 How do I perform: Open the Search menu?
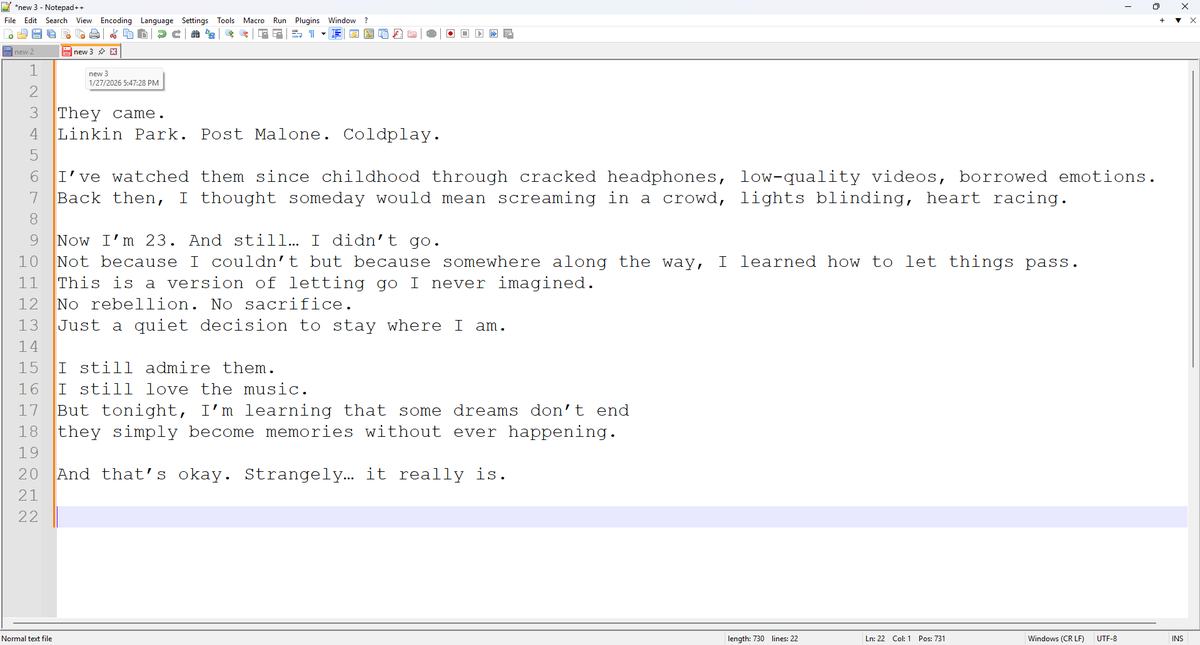pyautogui.click(x=57, y=20)
